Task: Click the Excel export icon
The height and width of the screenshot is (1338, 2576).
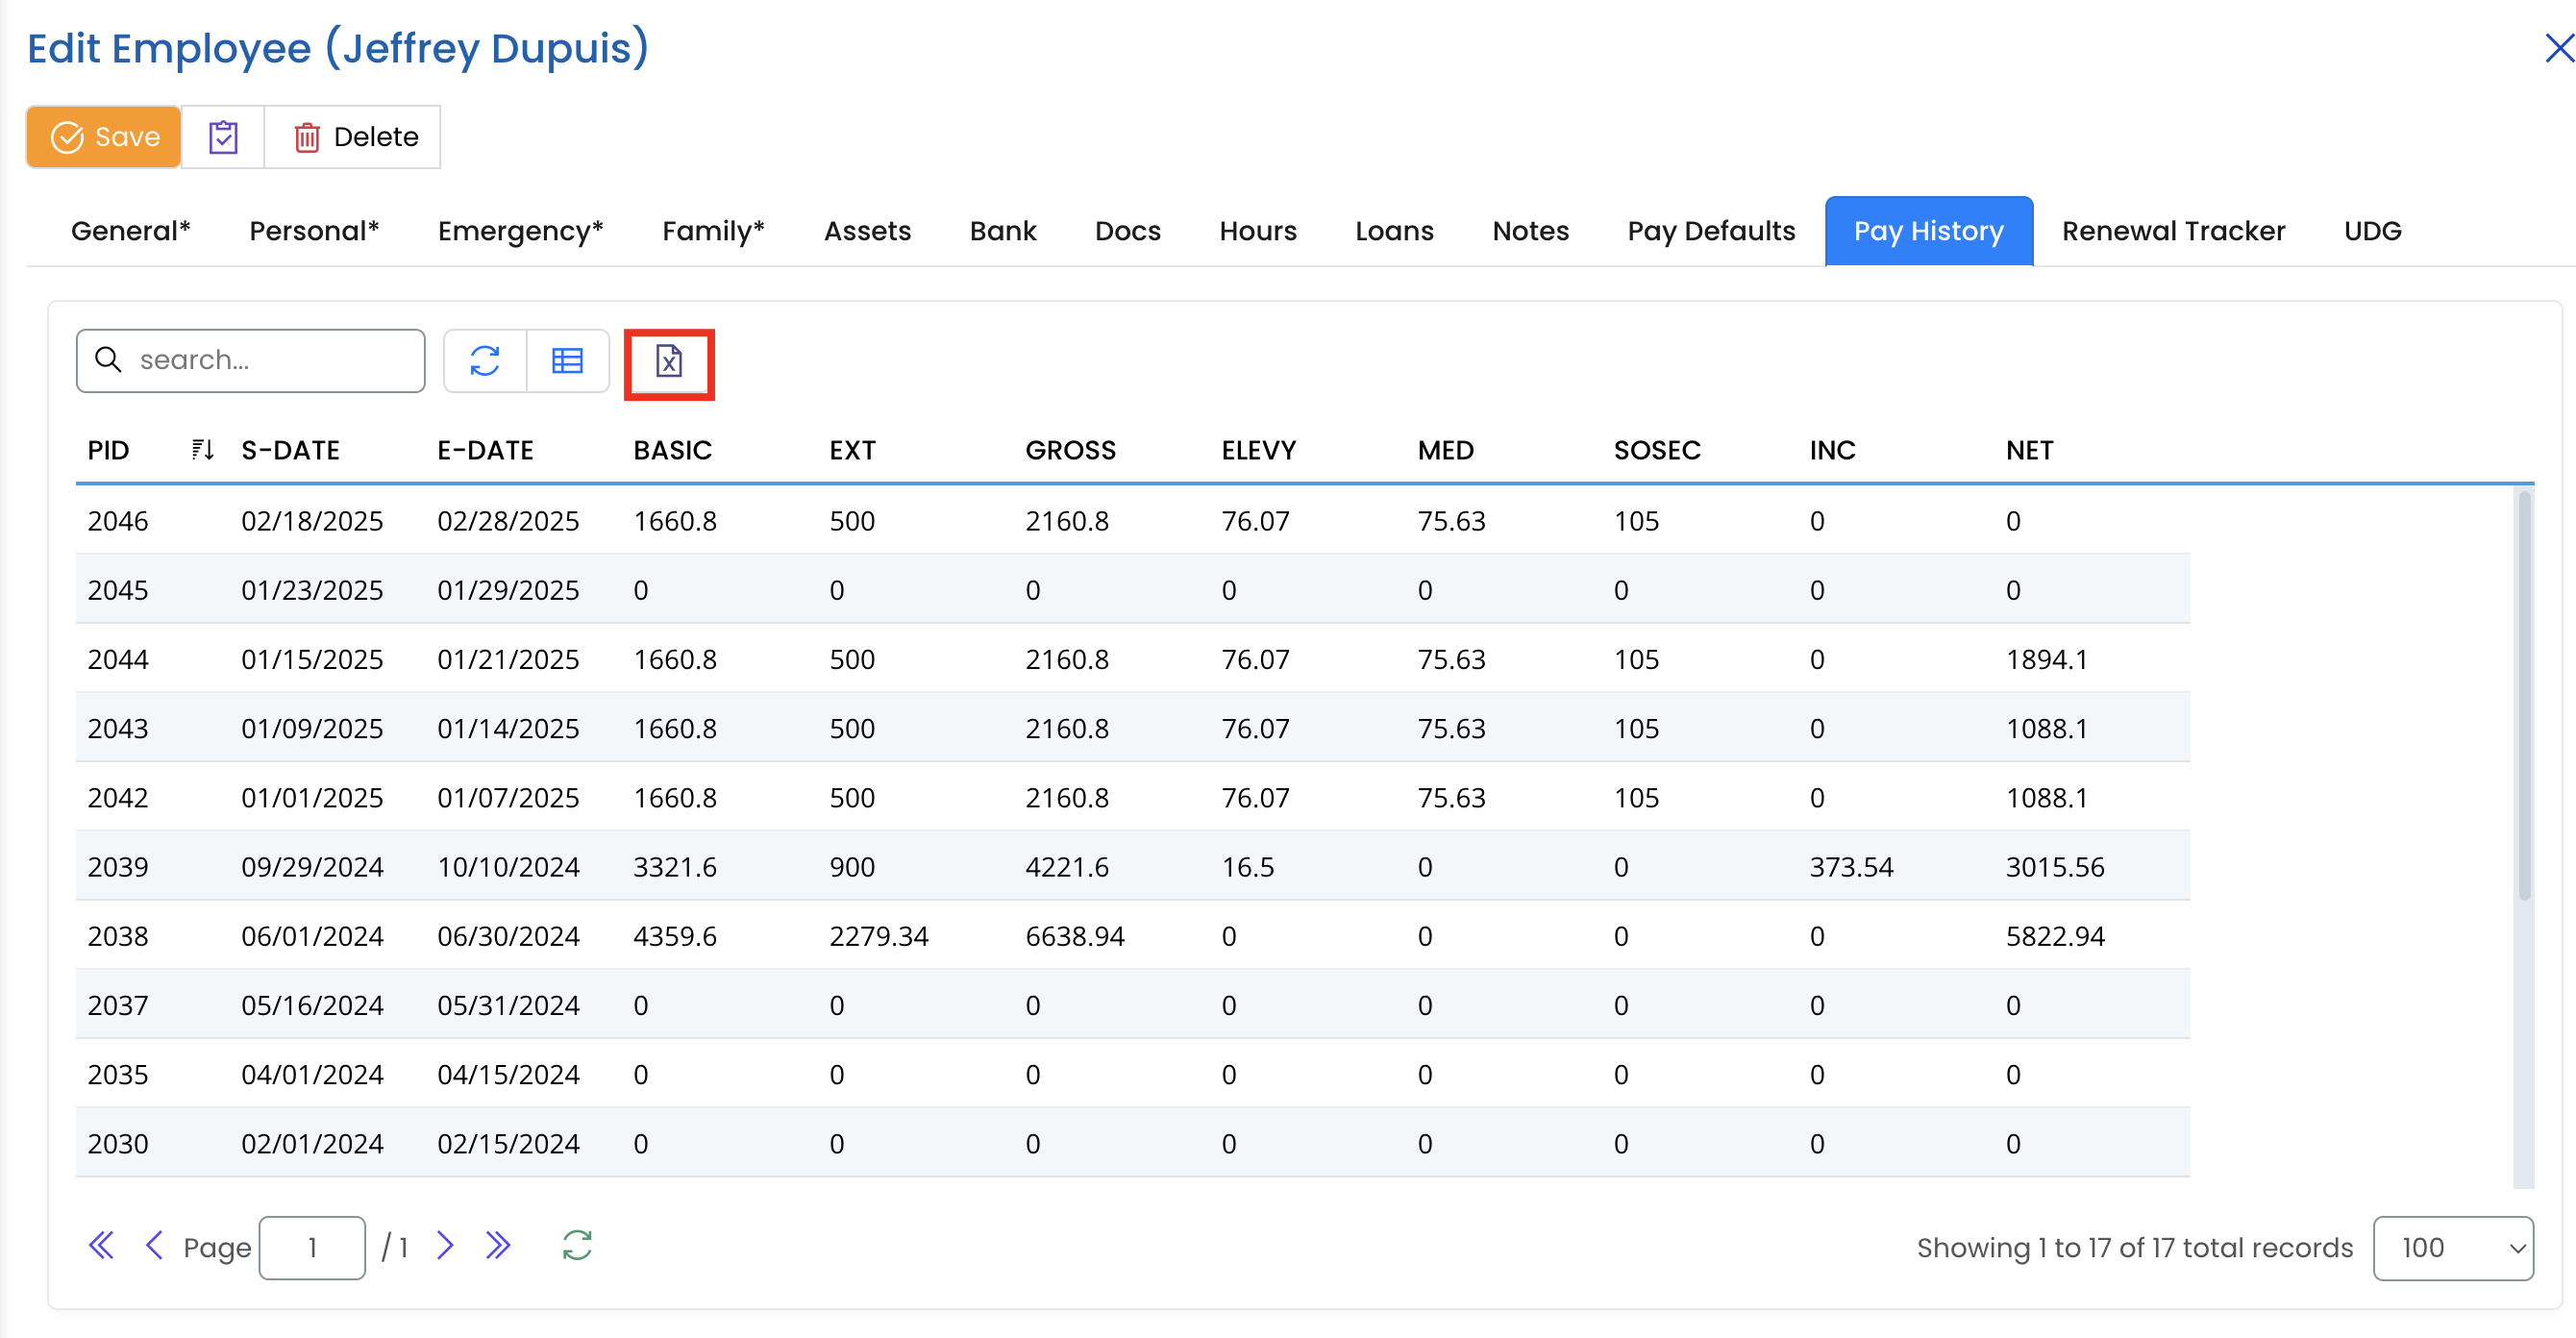Action: click(668, 361)
